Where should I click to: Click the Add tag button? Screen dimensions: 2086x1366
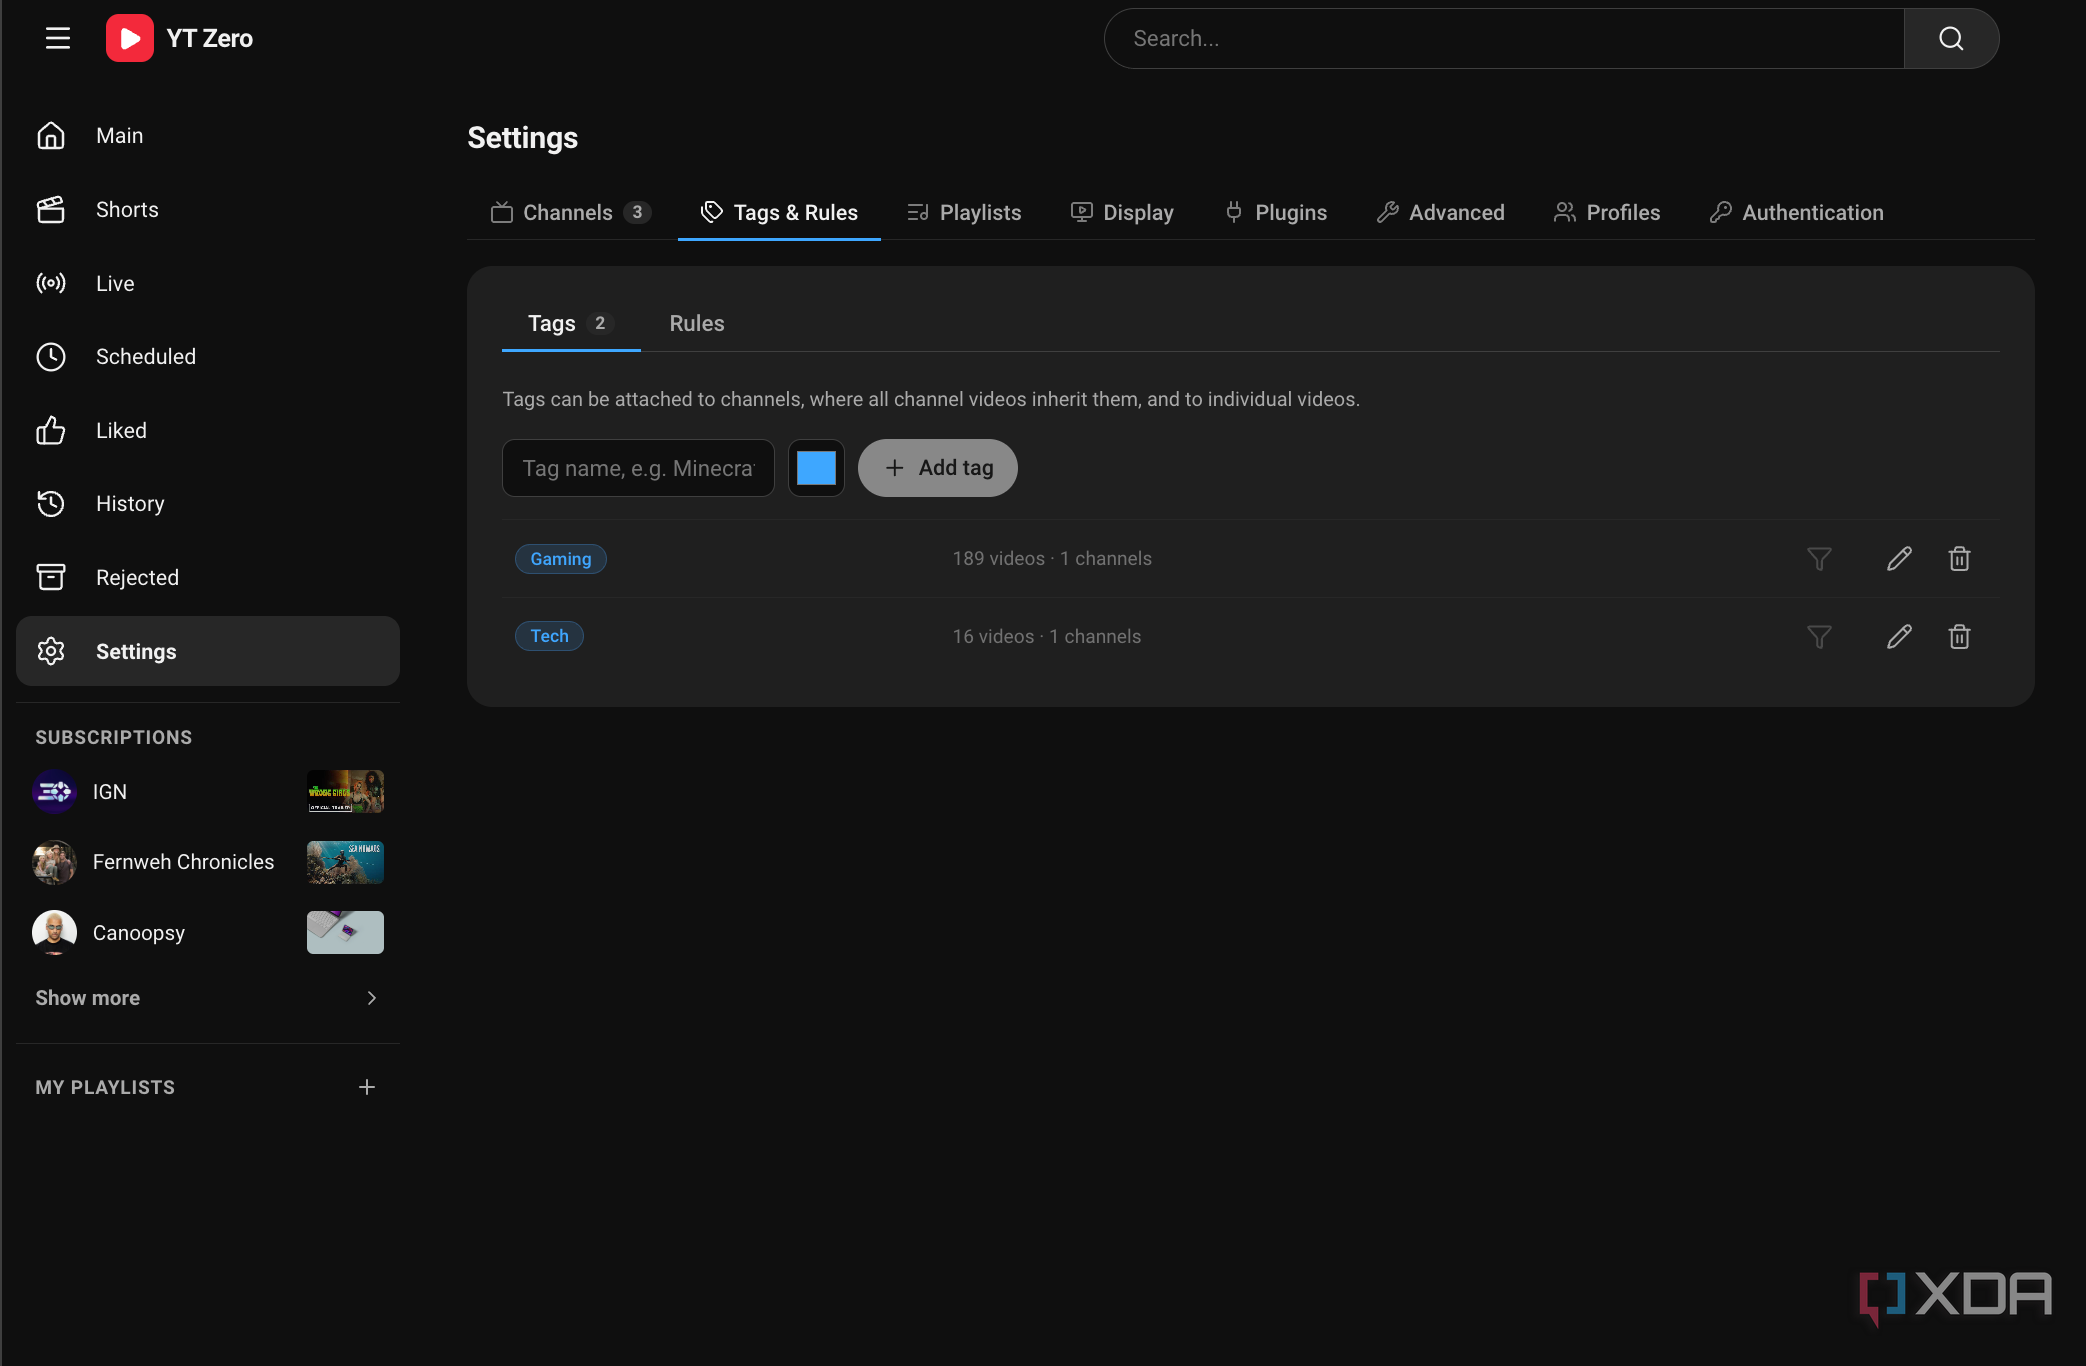pyautogui.click(x=938, y=468)
